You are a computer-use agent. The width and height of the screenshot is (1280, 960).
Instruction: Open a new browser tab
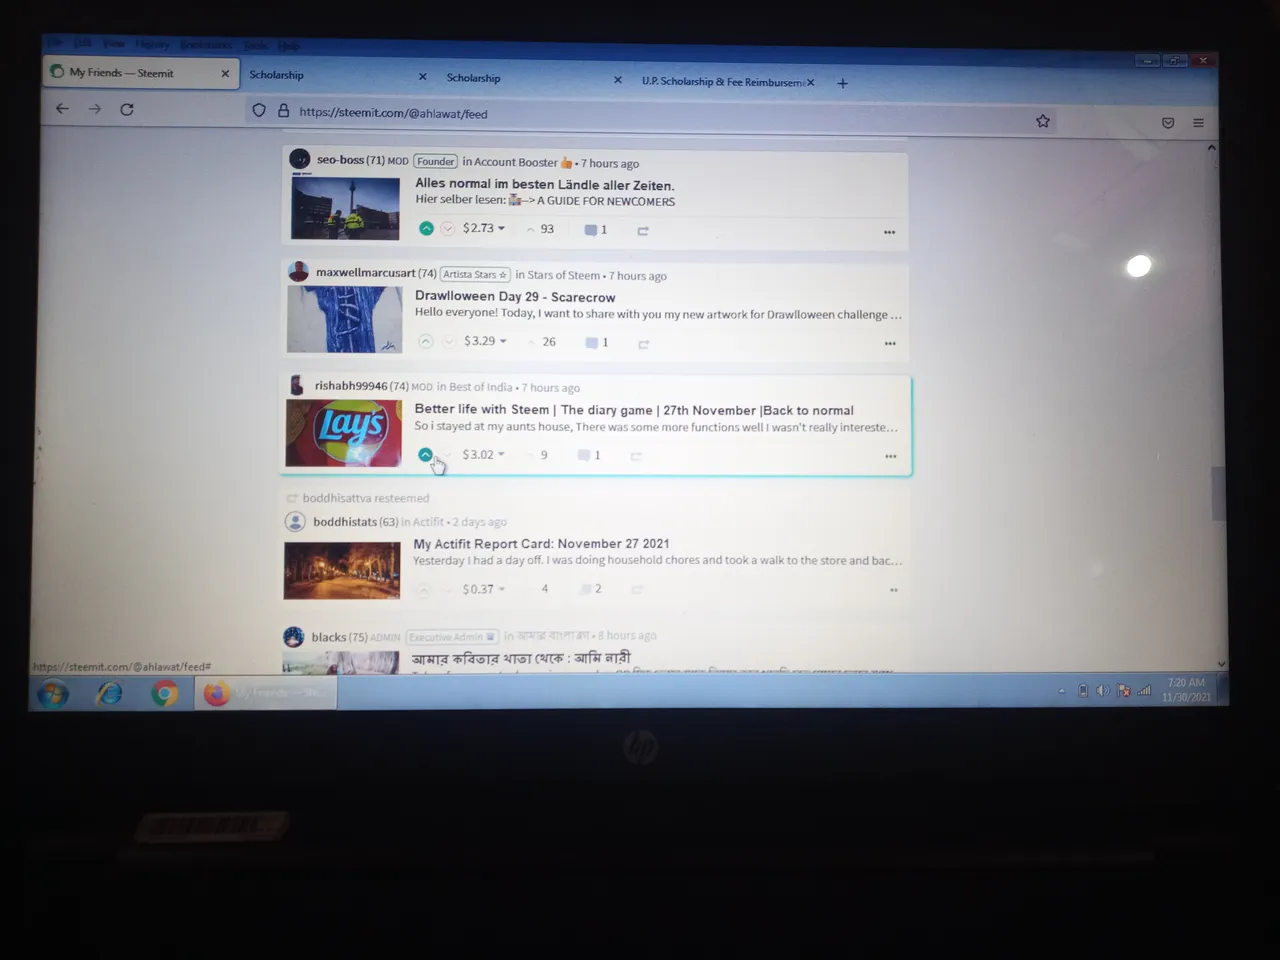[842, 83]
